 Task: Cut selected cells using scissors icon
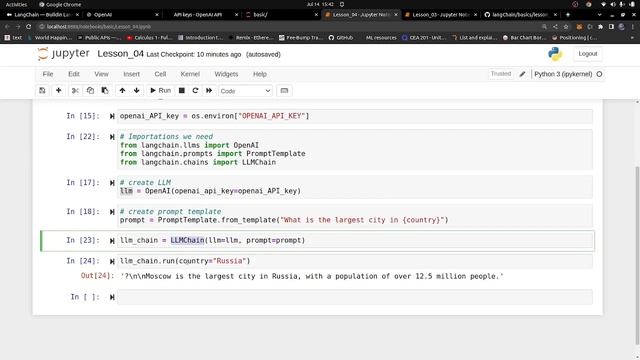click(75, 91)
